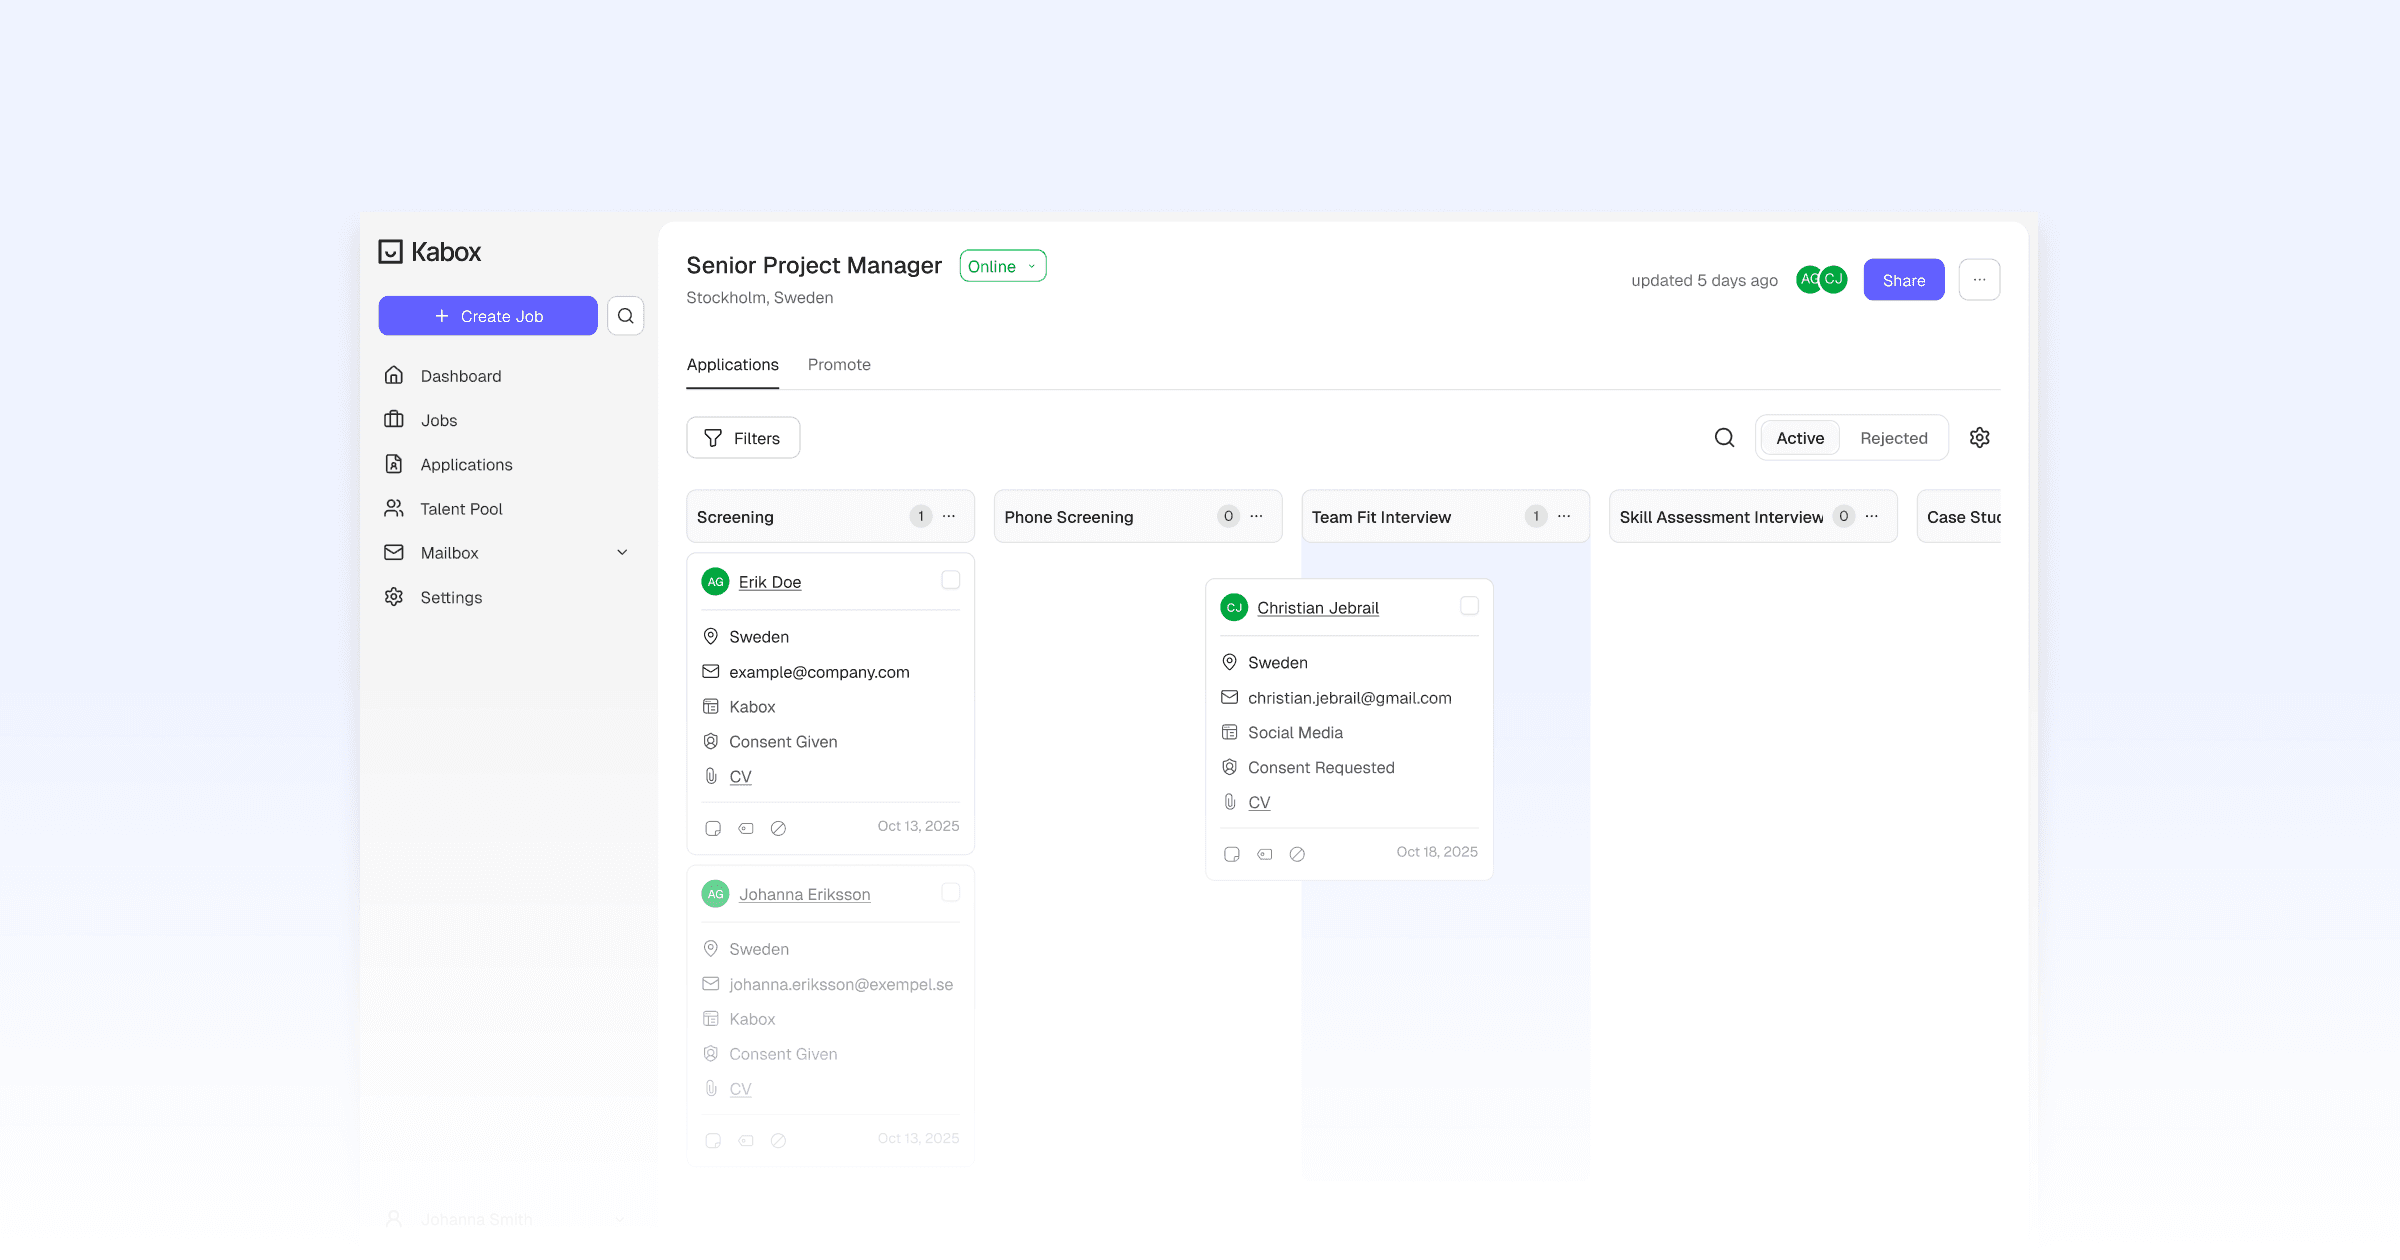The width and height of the screenshot is (2400, 1260).
Task: Open board settings gear icon
Action: 1979,438
